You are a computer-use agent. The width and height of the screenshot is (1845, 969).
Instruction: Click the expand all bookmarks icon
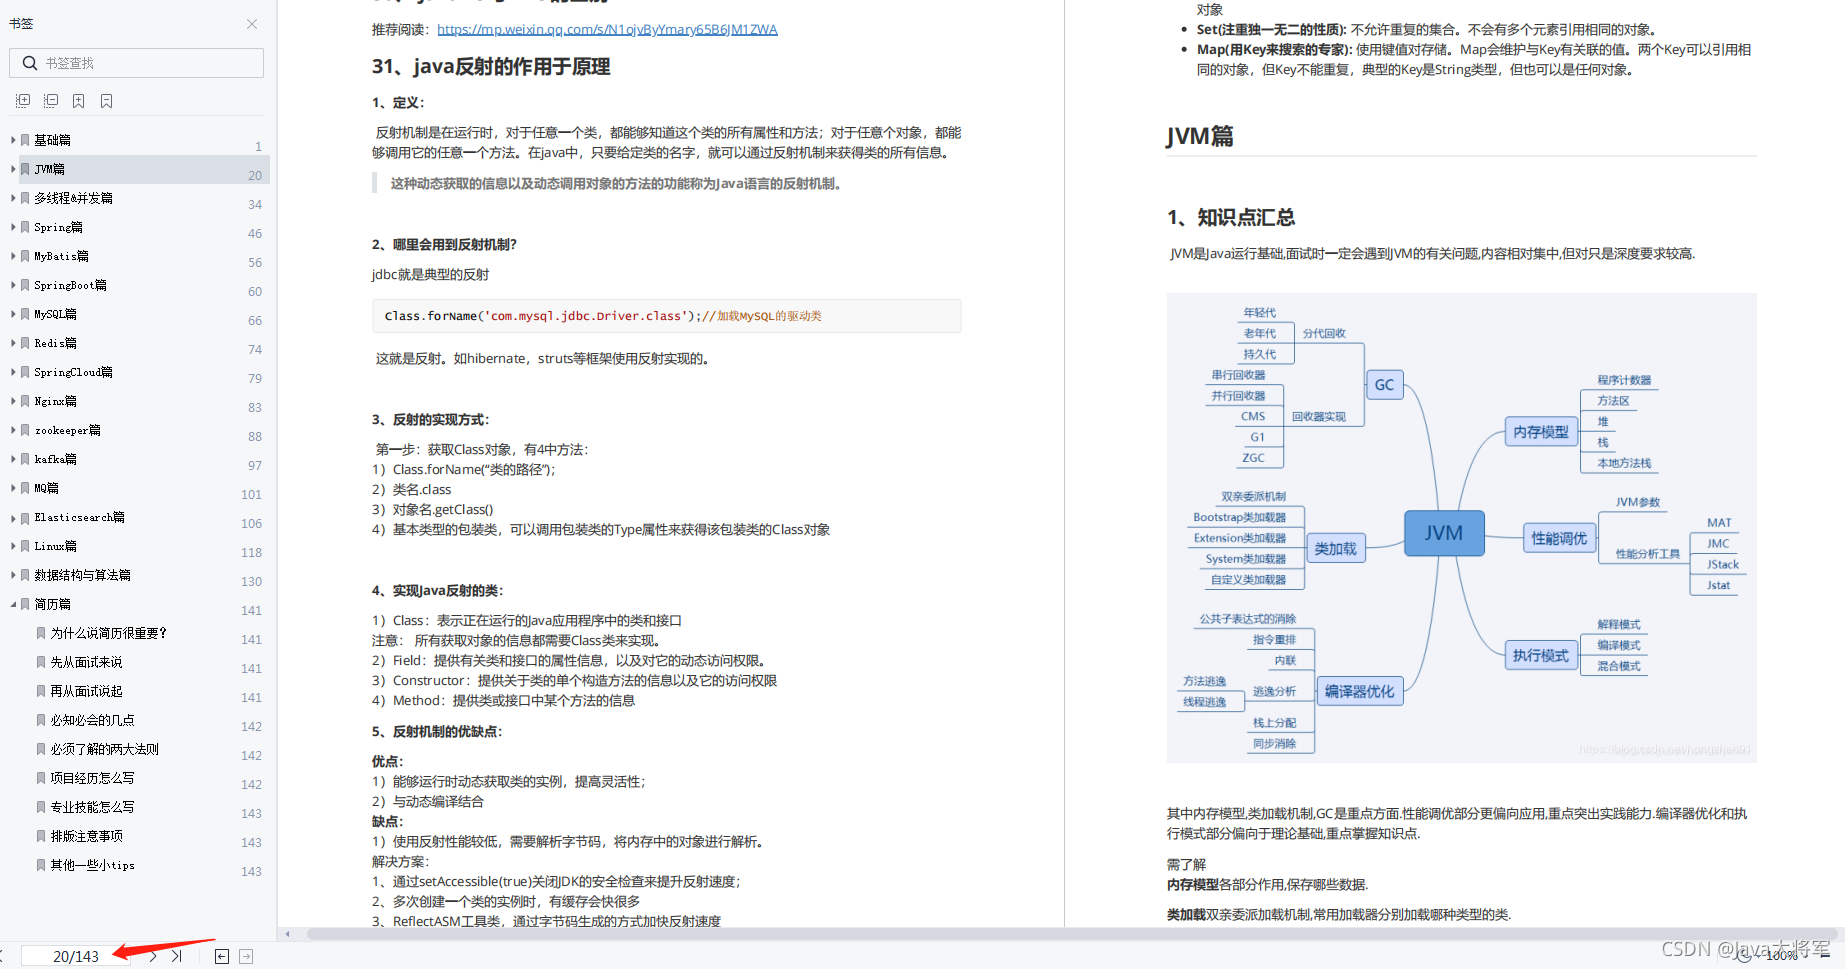point(23,101)
